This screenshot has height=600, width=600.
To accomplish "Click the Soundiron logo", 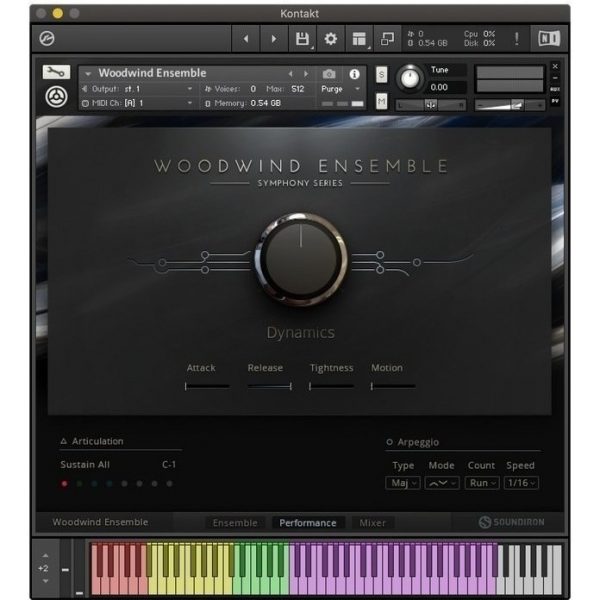I will point(511,522).
